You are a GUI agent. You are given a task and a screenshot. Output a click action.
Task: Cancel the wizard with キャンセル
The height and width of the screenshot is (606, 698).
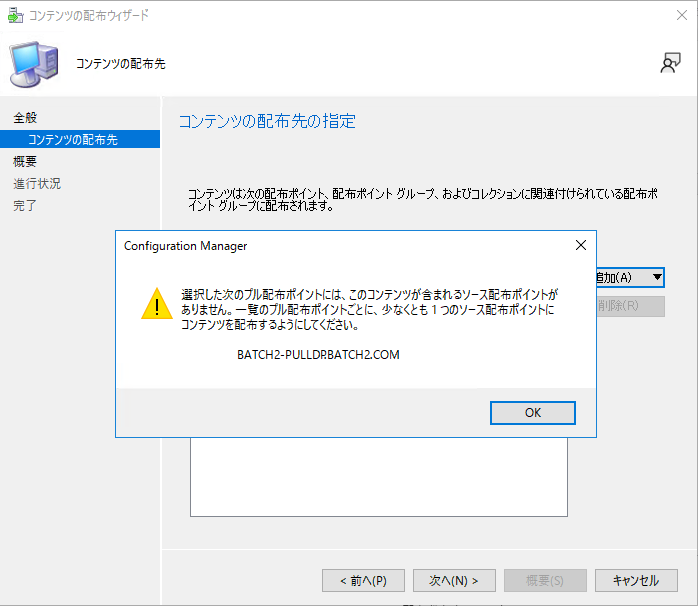(x=635, y=580)
